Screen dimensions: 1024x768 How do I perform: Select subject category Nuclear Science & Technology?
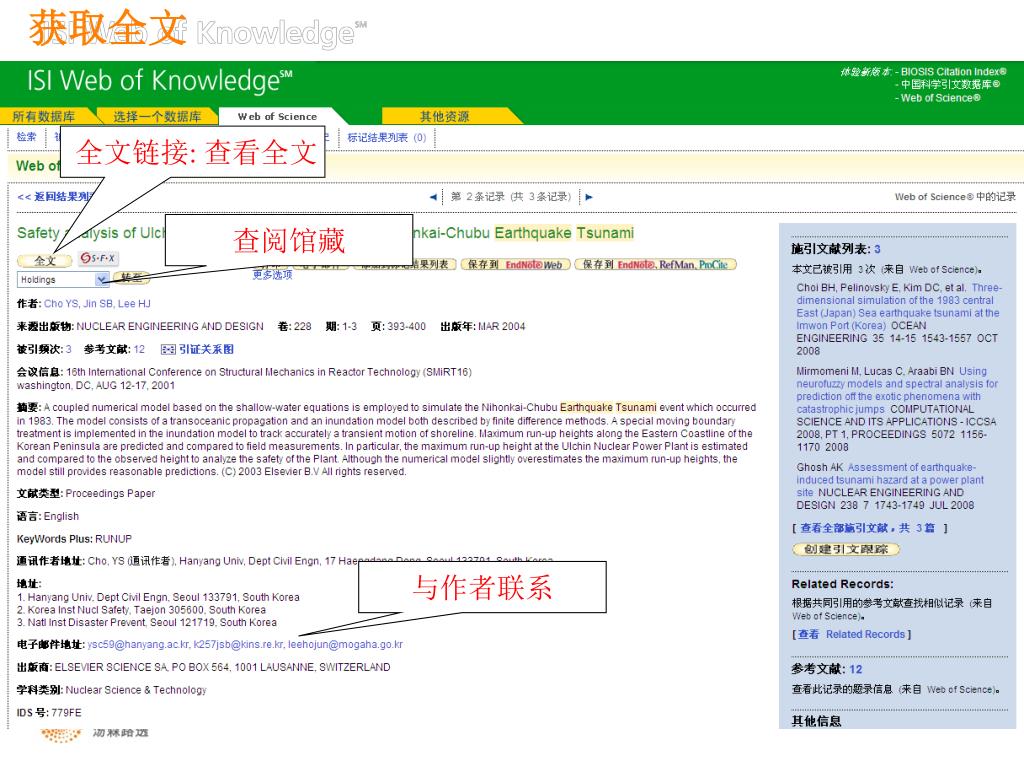tap(136, 690)
